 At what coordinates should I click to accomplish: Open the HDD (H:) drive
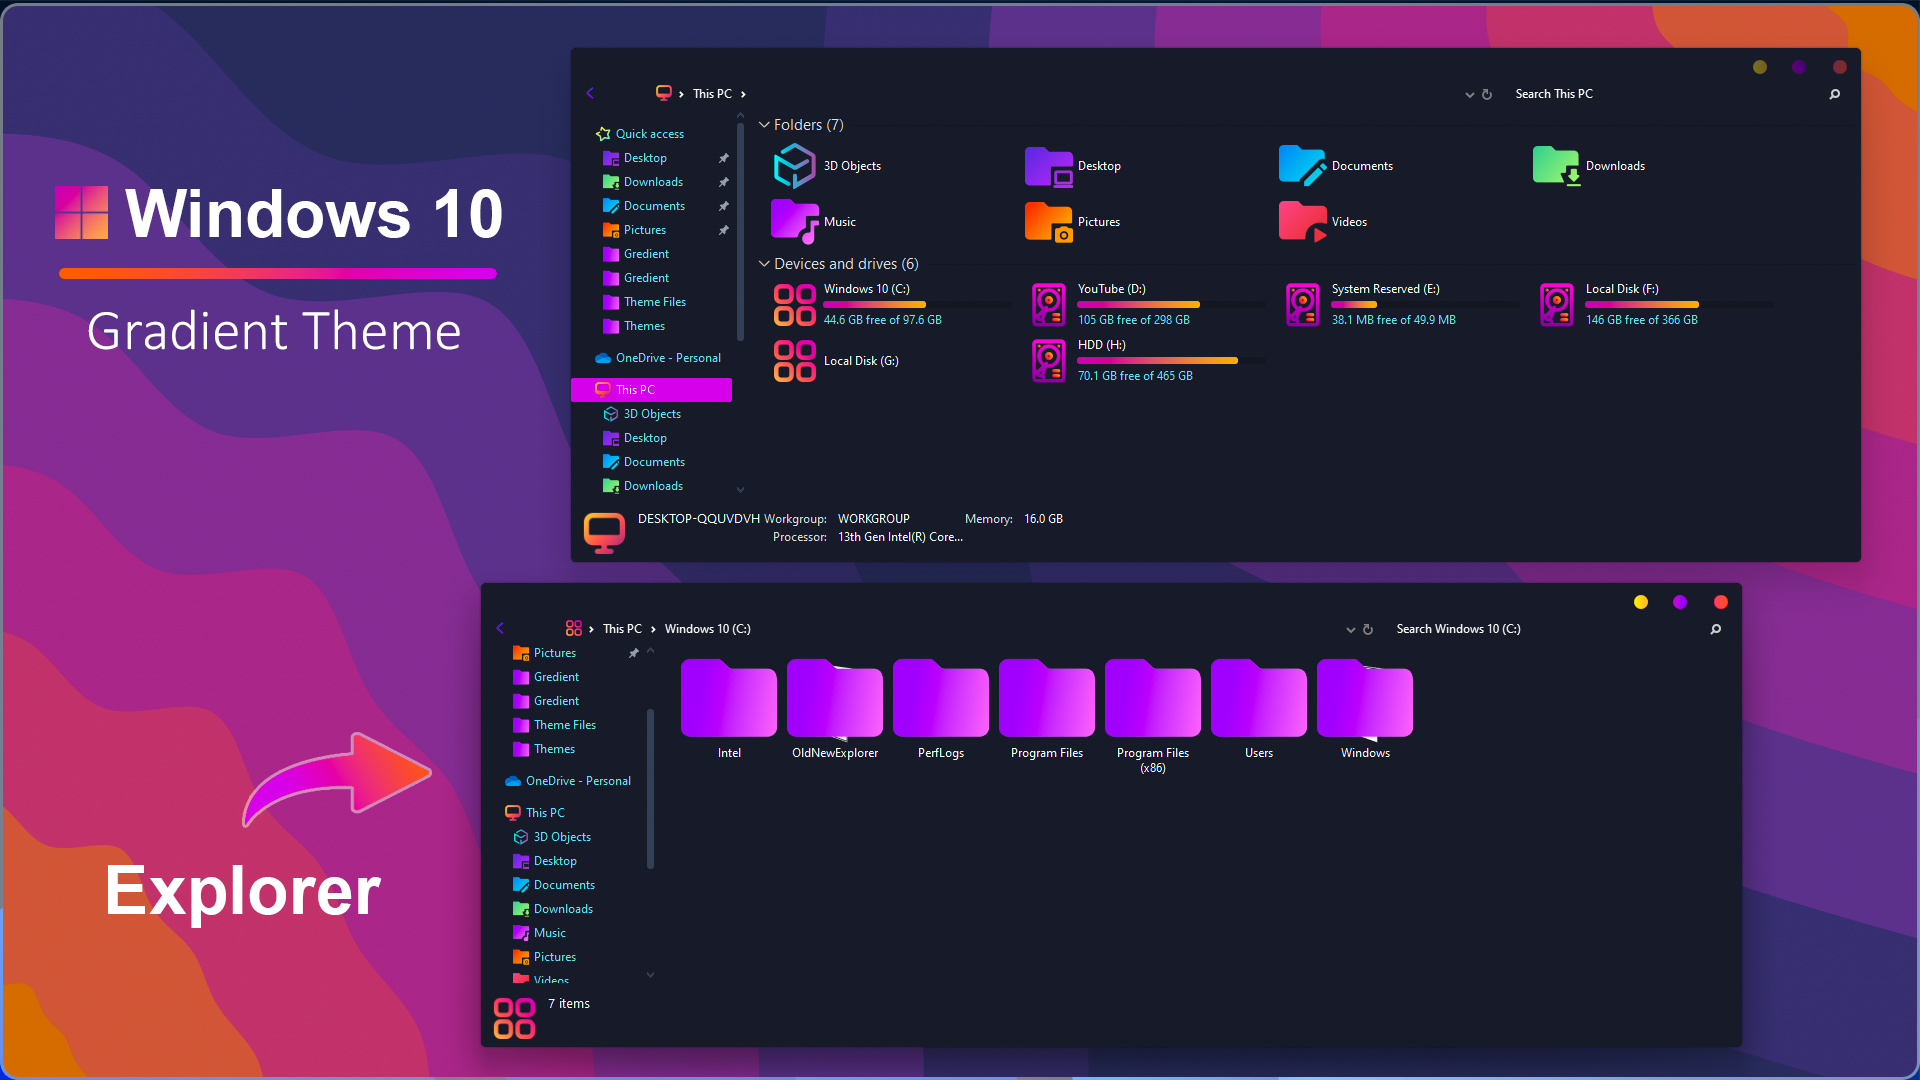1049,360
